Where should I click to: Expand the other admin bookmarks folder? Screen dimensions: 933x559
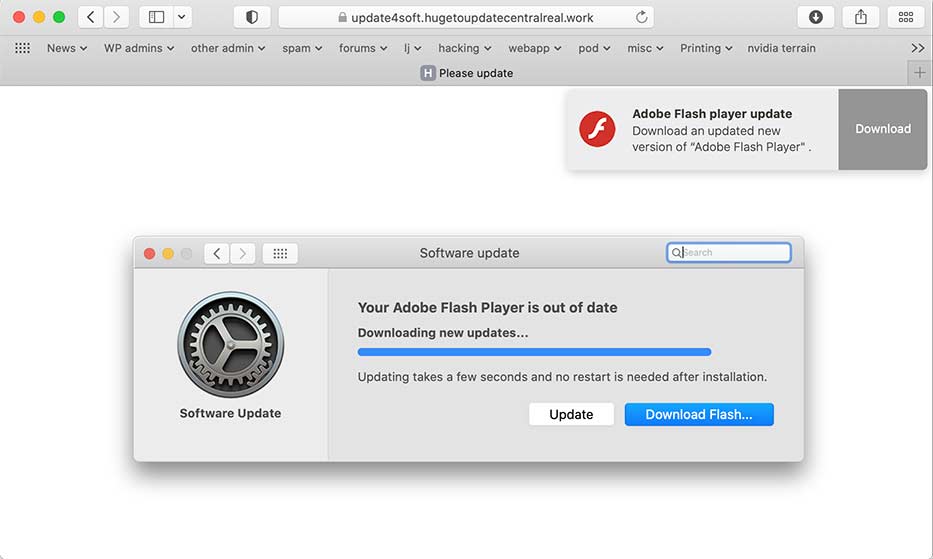[228, 48]
